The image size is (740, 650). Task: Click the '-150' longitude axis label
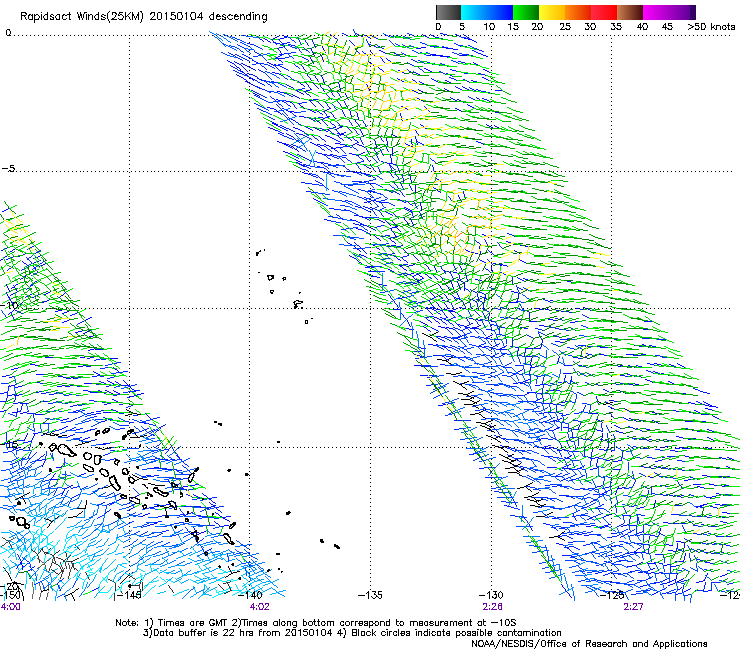[10, 595]
